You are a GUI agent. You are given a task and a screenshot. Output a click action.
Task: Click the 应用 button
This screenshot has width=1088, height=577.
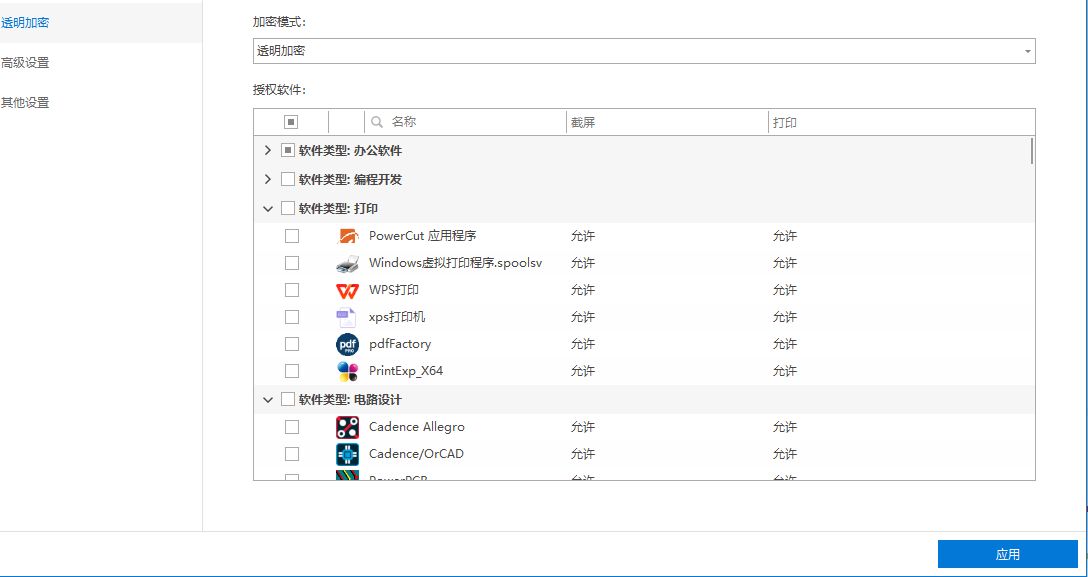point(1008,554)
